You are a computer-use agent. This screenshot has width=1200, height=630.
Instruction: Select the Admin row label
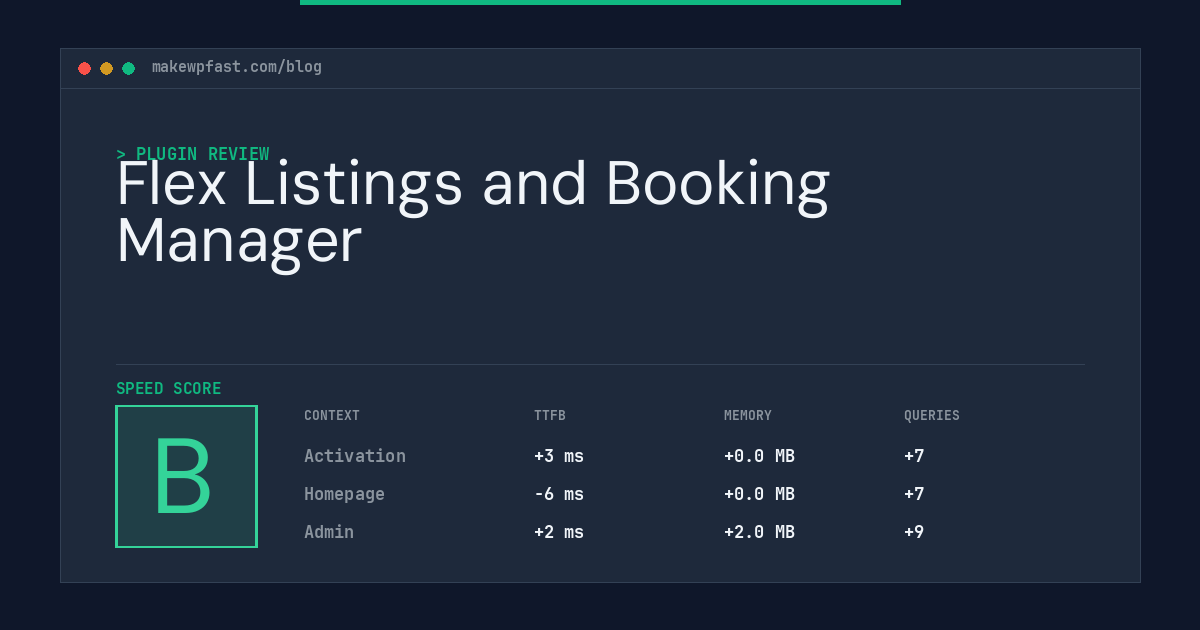pyautogui.click(x=329, y=532)
